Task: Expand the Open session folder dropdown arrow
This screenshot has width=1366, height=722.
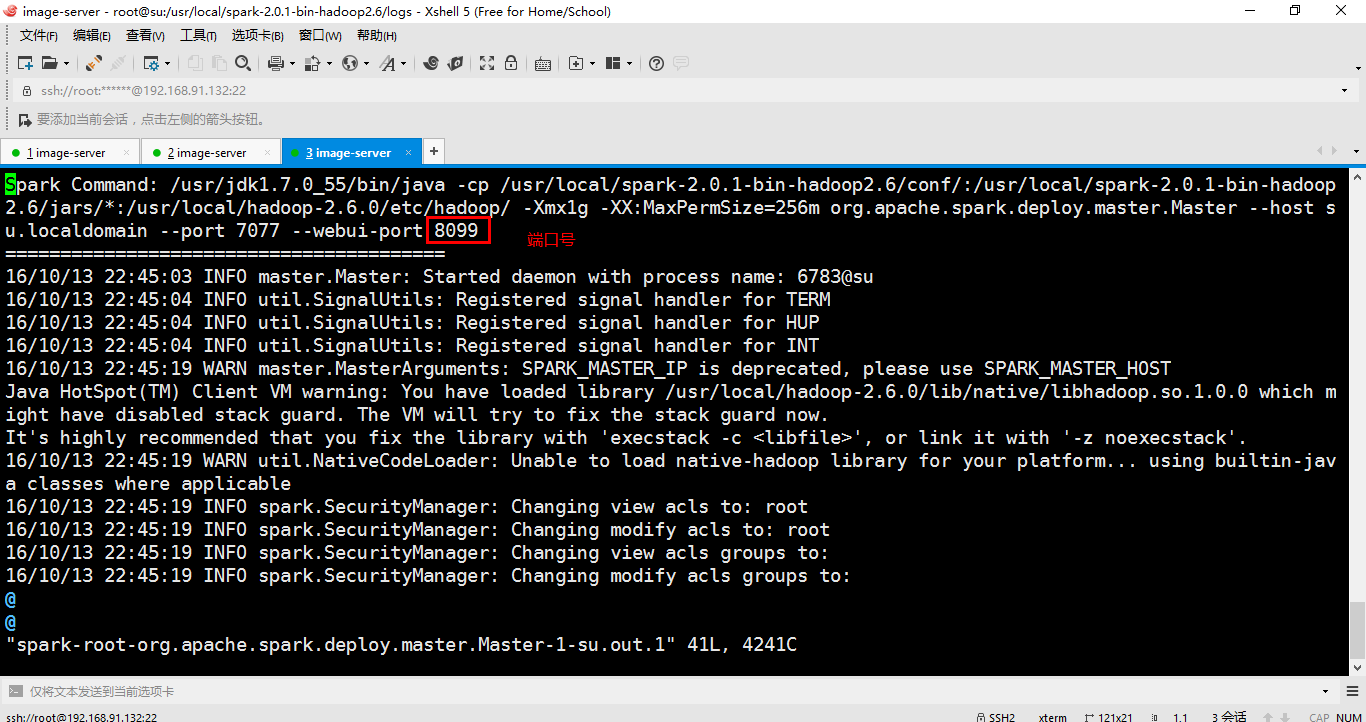Action: pos(67,63)
